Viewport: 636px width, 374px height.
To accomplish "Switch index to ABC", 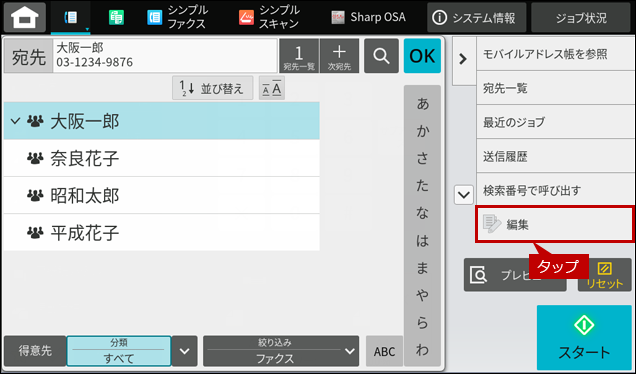I will click(384, 351).
